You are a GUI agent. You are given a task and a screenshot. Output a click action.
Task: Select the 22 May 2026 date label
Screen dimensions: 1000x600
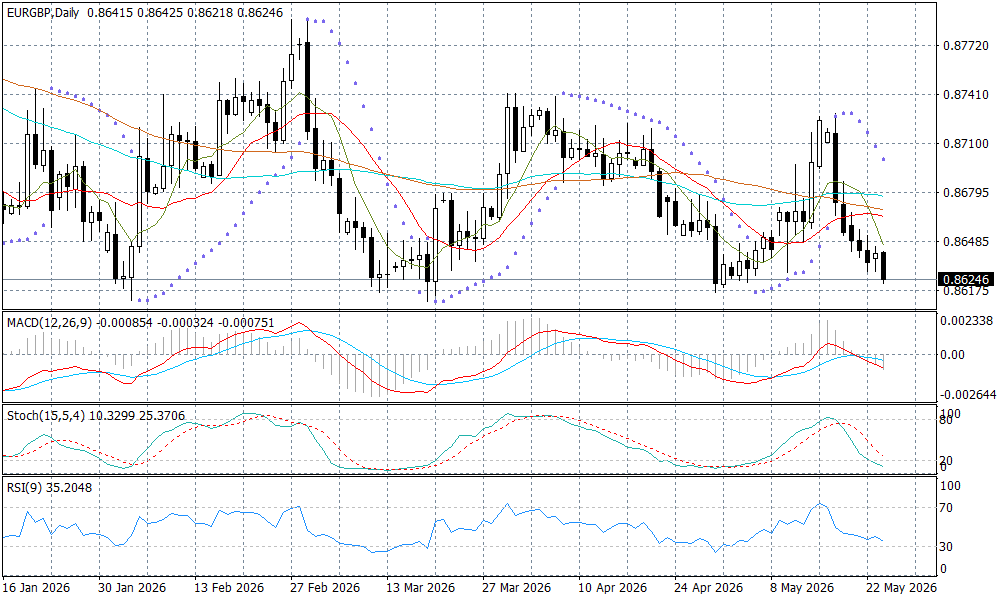[901, 587]
